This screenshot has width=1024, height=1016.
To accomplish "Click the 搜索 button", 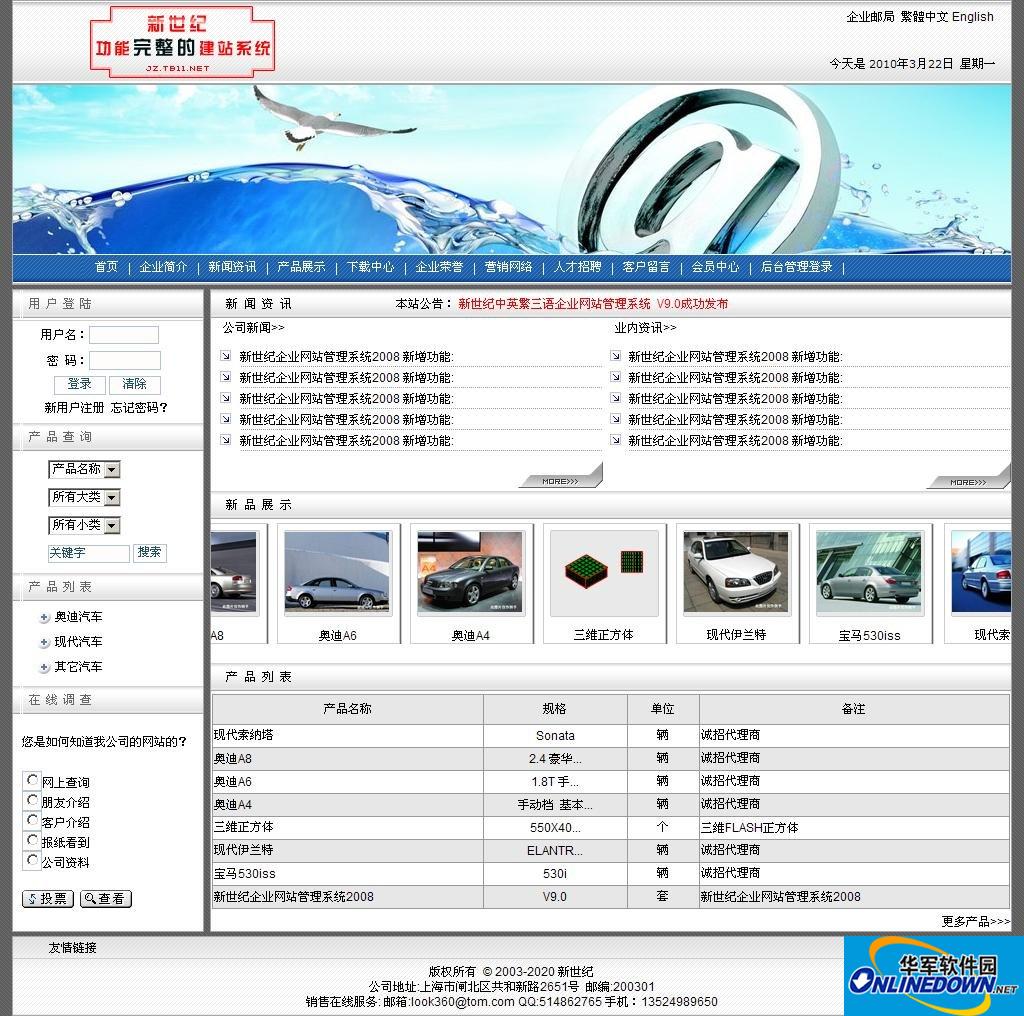I will point(150,553).
